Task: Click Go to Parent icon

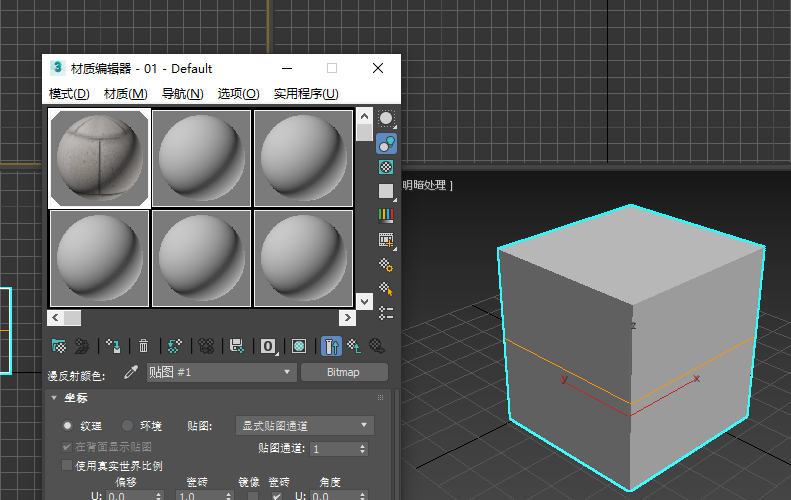Action: click(x=354, y=346)
